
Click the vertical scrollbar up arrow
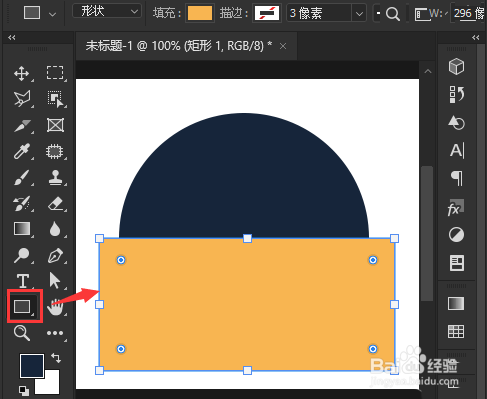click(x=428, y=71)
